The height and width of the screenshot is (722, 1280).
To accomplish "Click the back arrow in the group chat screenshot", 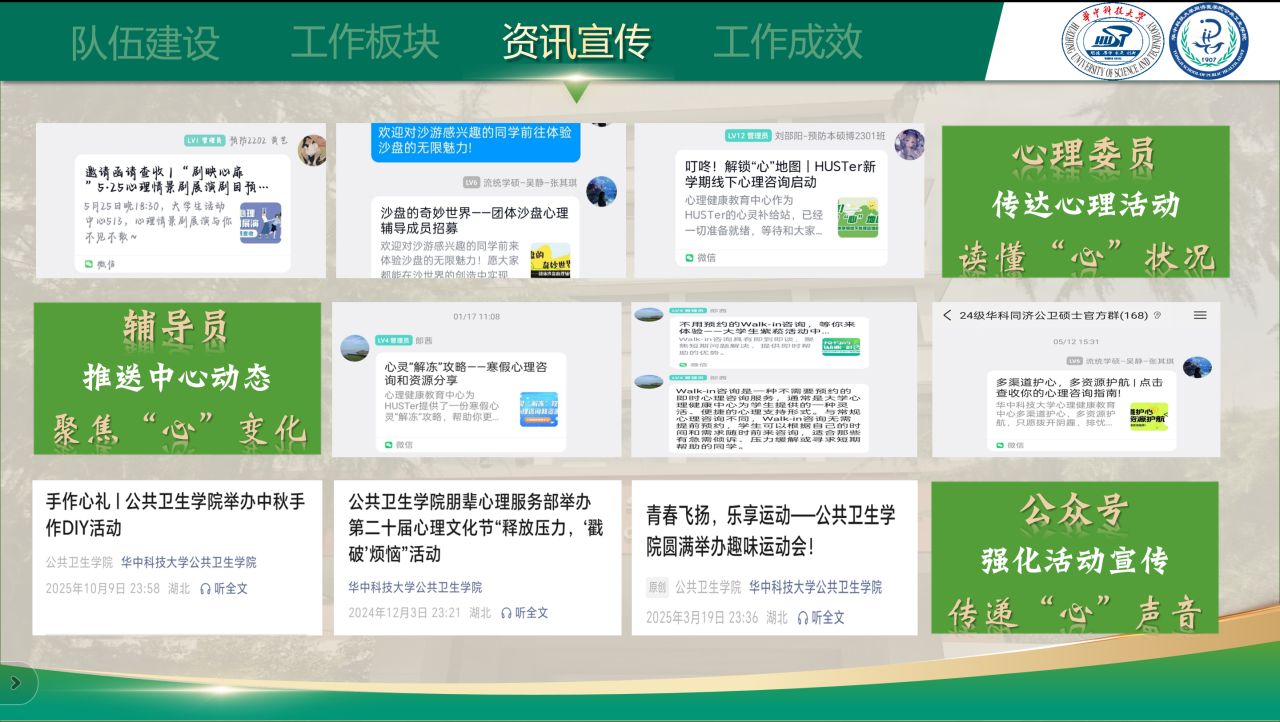I will click(x=947, y=315).
